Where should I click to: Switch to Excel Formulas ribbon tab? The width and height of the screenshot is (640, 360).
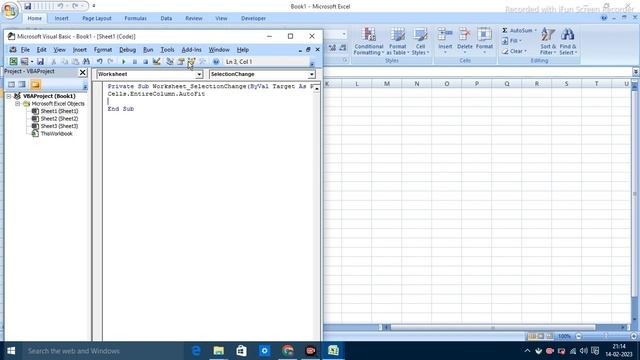coord(136,18)
